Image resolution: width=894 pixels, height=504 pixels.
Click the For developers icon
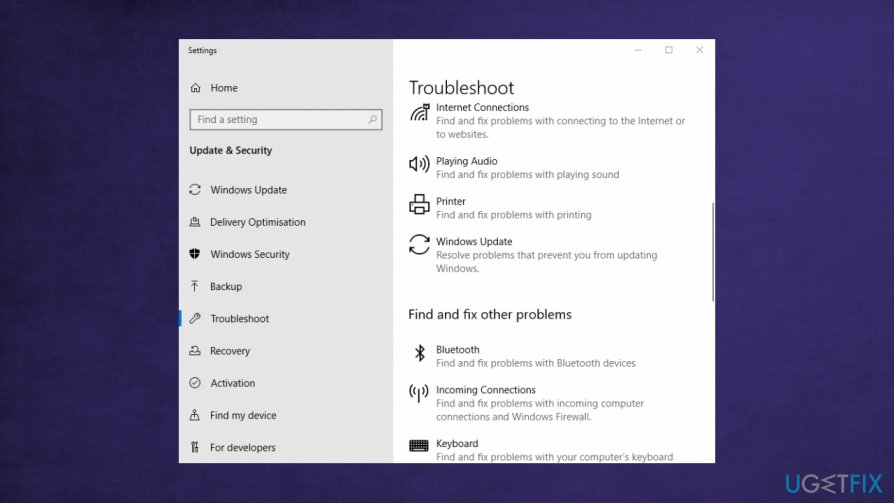pyautogui.click(x=195, y=447)
